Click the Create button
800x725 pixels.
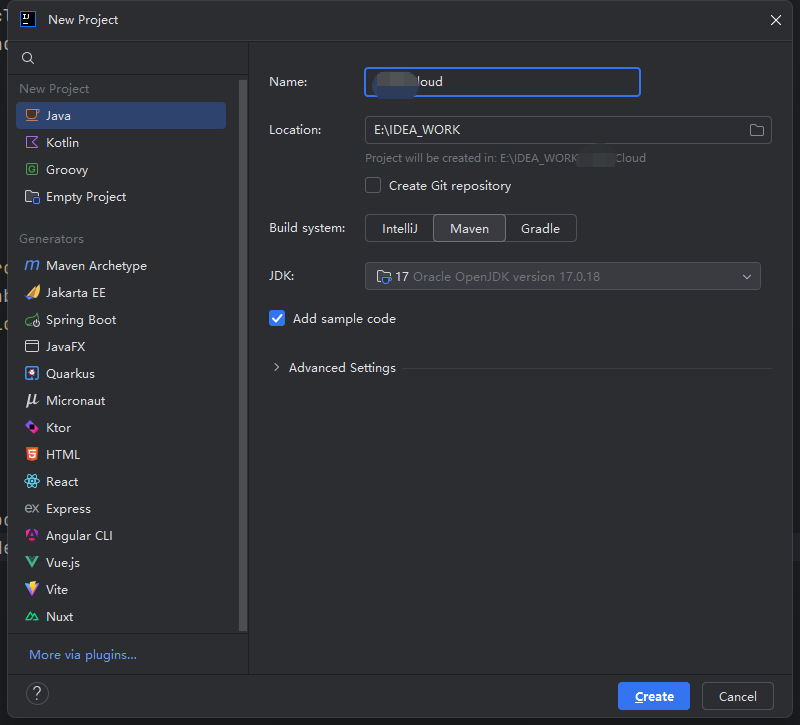point(654,696)
